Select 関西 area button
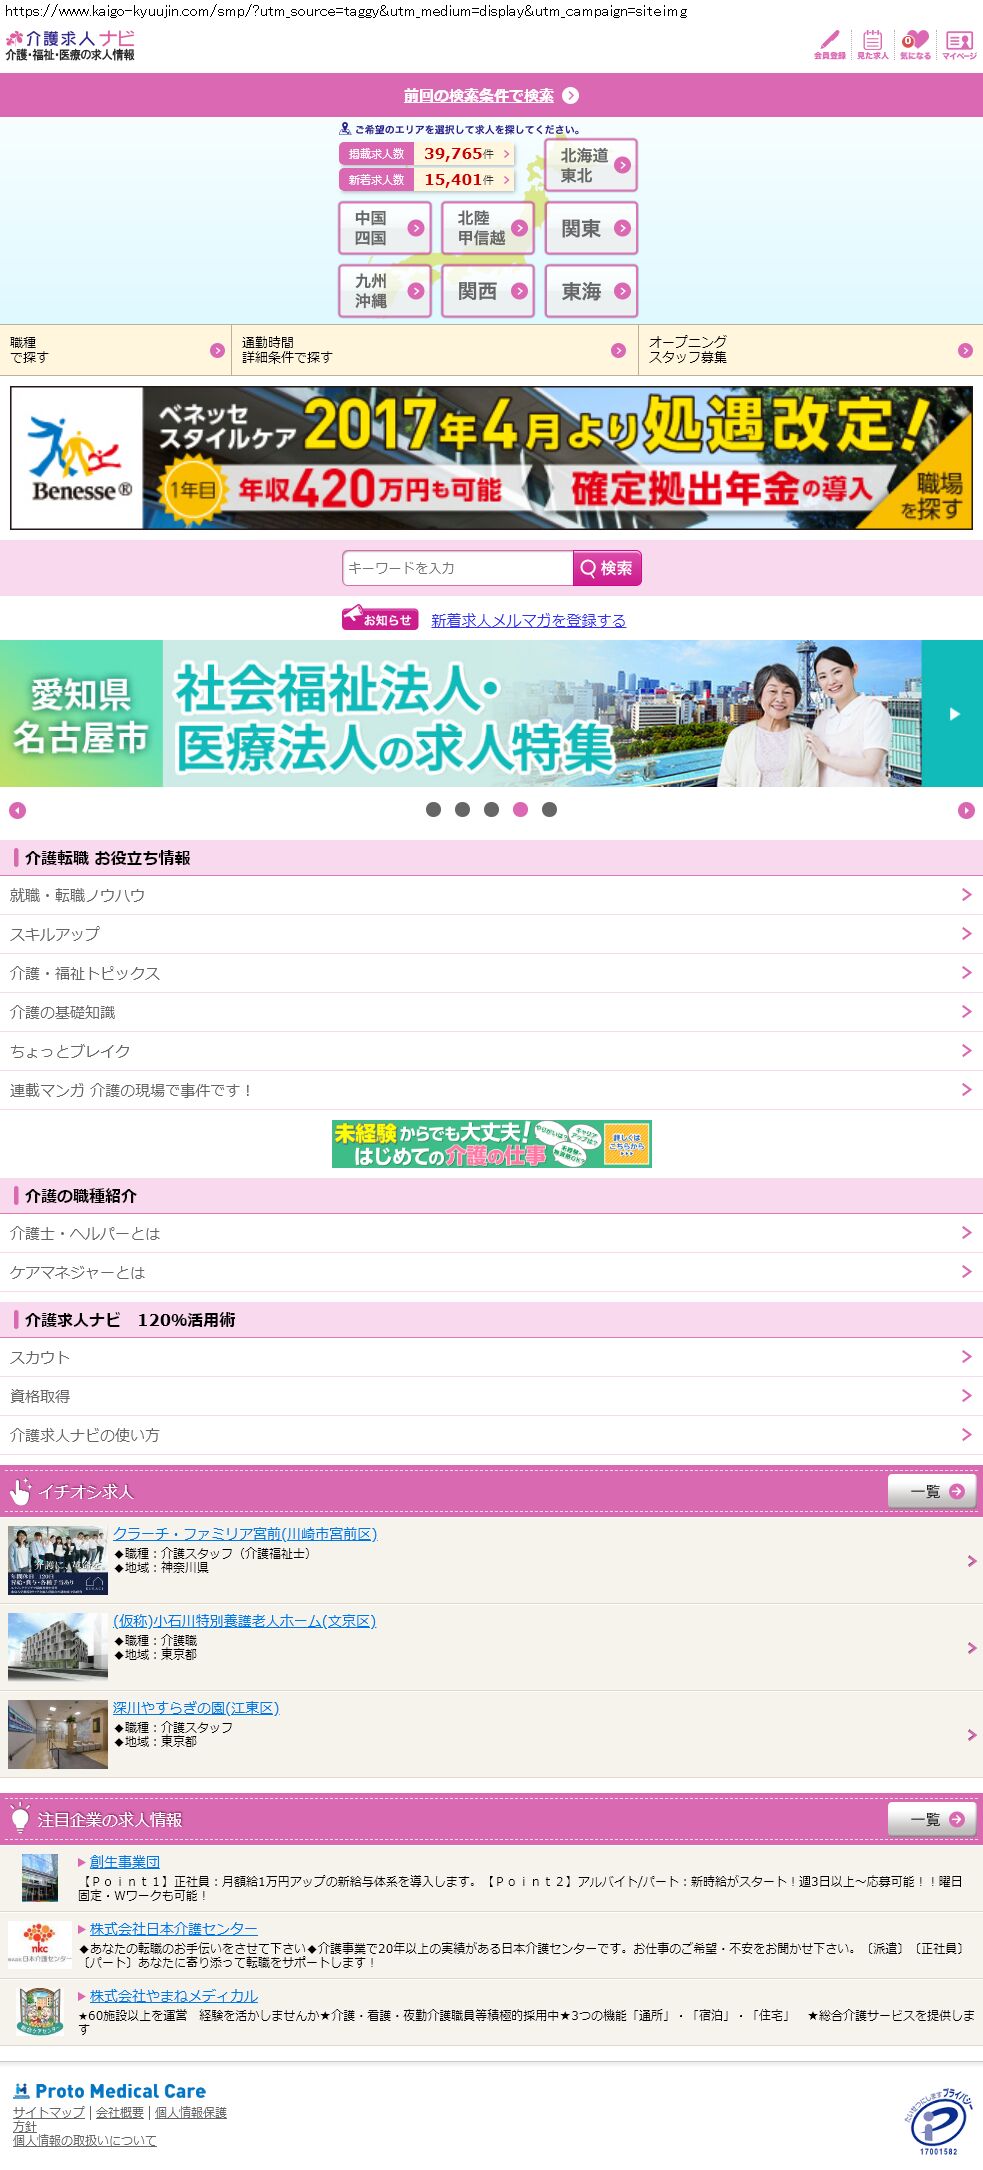 [x=488, y=291]
